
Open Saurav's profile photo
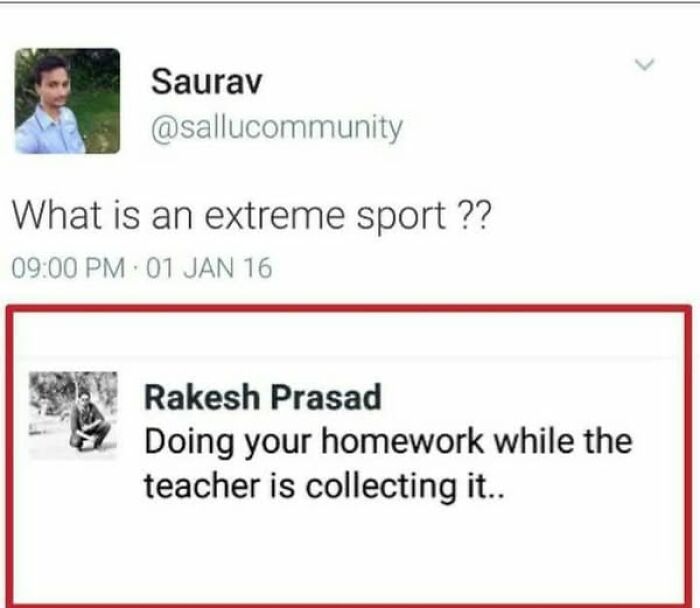[x=67, y=101]
